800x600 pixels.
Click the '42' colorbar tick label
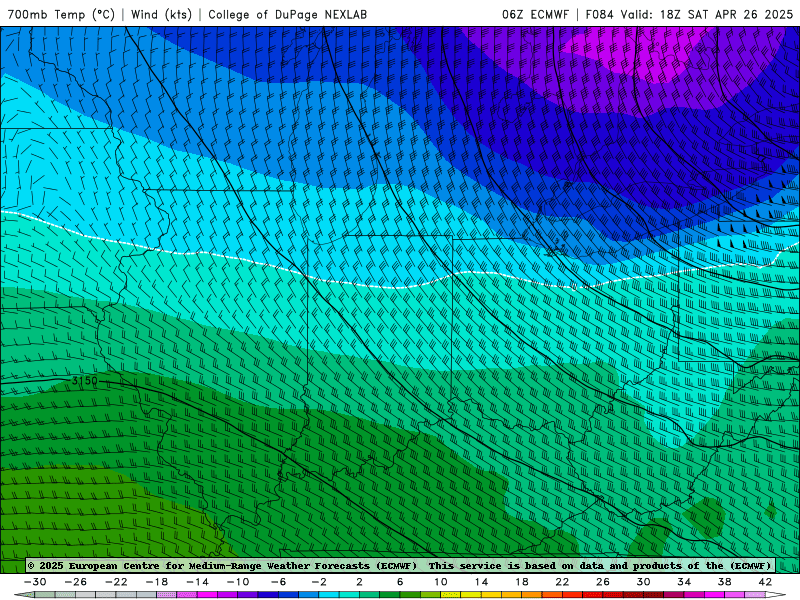pos(765,582)
